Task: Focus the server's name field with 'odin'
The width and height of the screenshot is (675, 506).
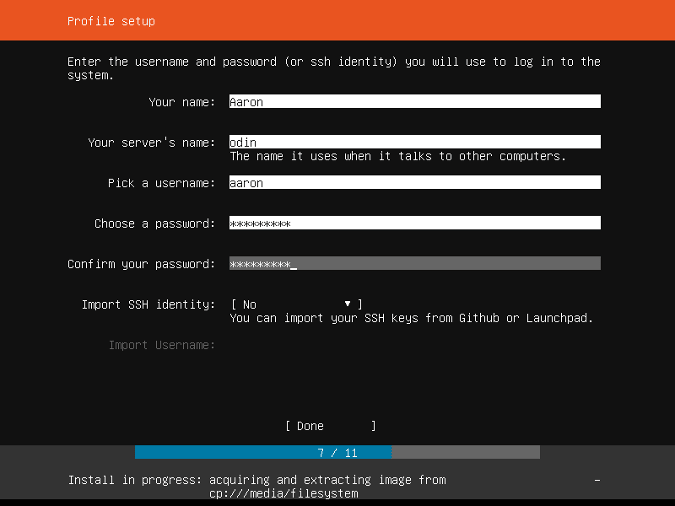Action: click(414, 142)
